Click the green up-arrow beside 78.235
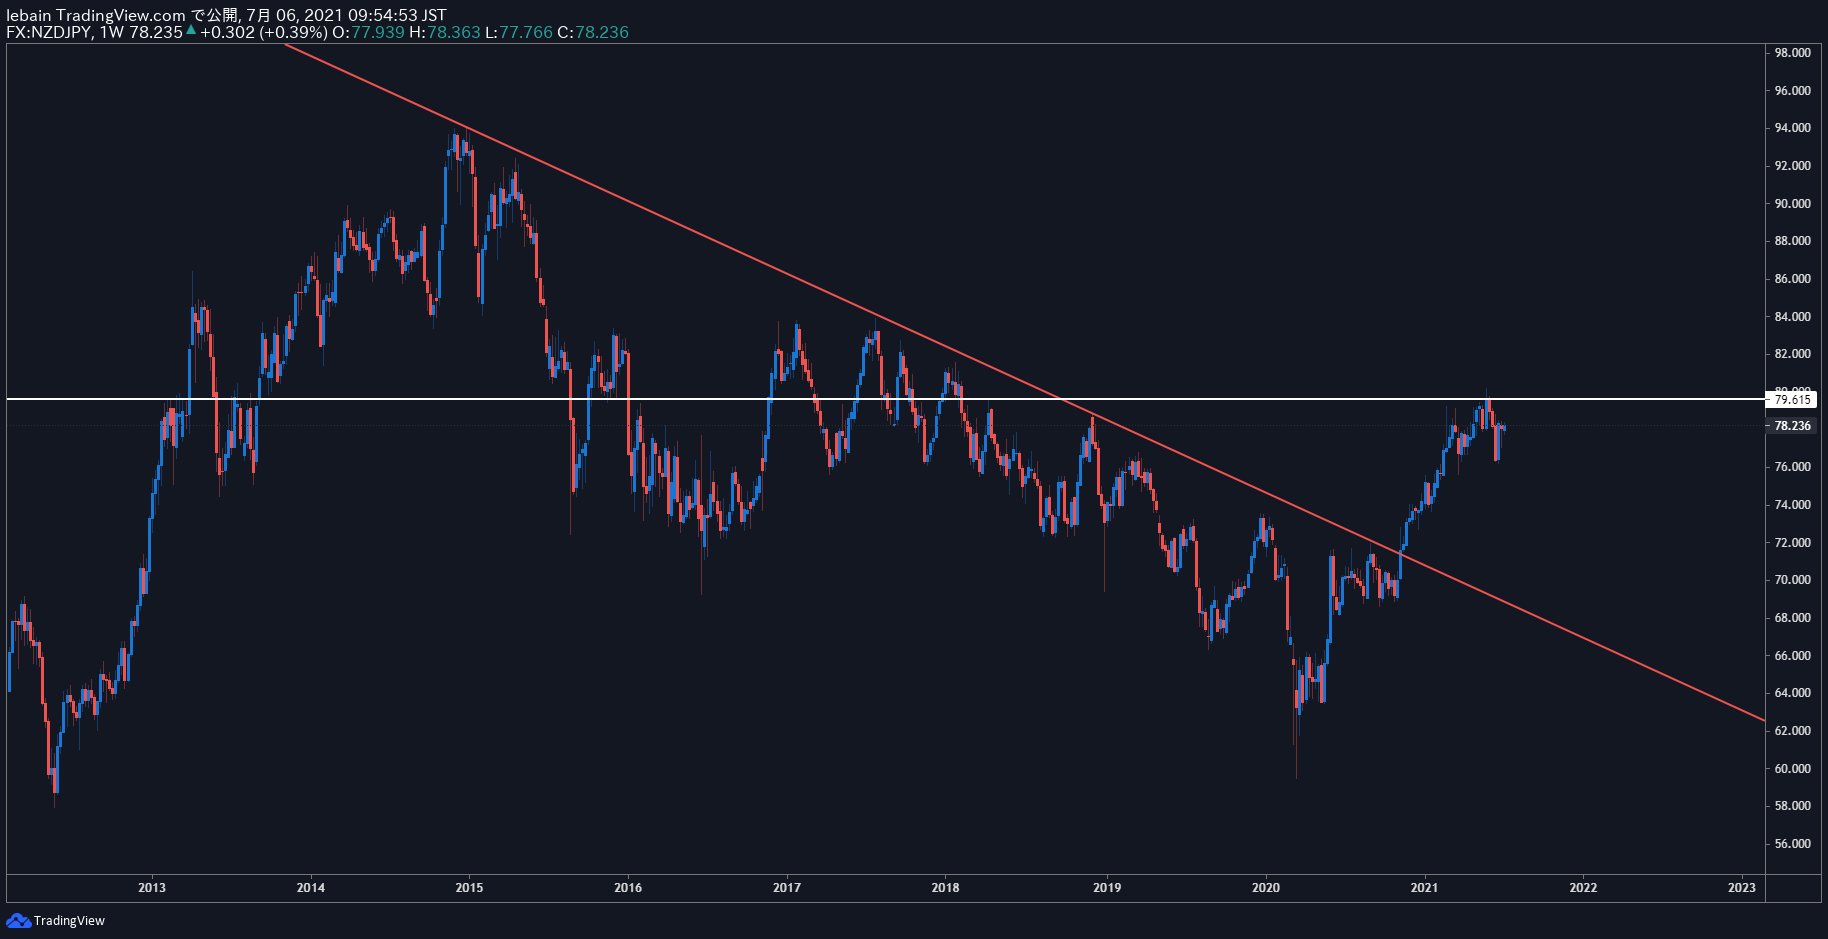1828x939 pixels. pos(190,30)
